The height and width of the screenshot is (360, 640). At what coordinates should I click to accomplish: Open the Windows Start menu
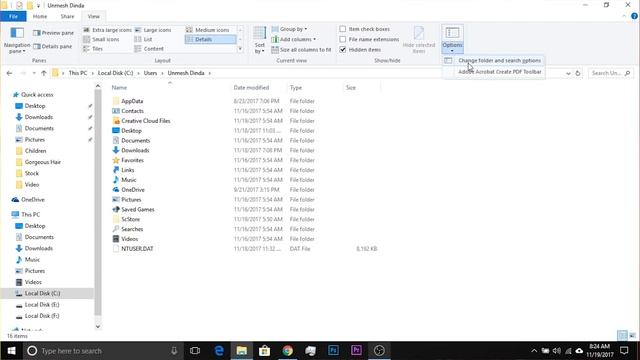pos(11,351)
